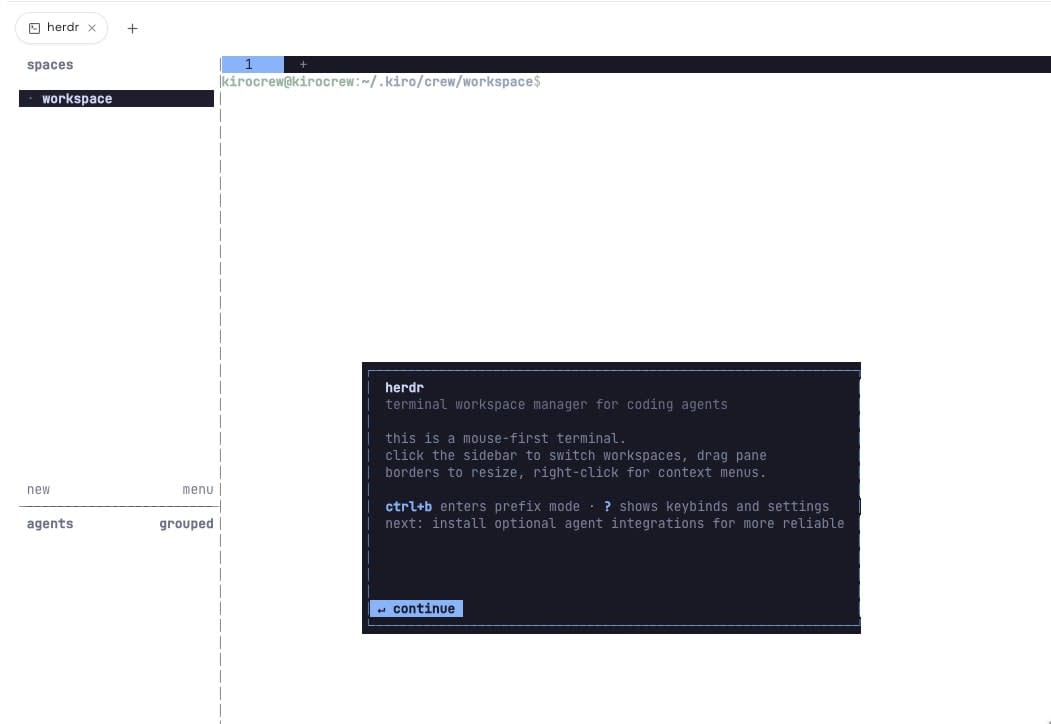The width and height of the screenshot is (1051, 724).
Task: Click the "next: install optional agent integrations" line
Action: pos(615,524)
